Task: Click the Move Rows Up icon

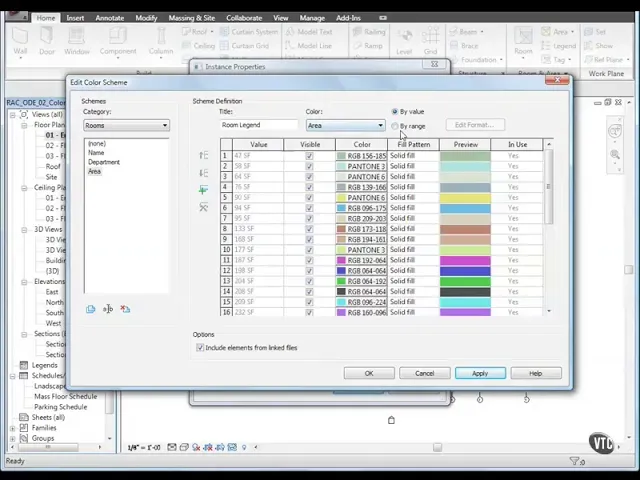Action: click(x=204, y=155)
